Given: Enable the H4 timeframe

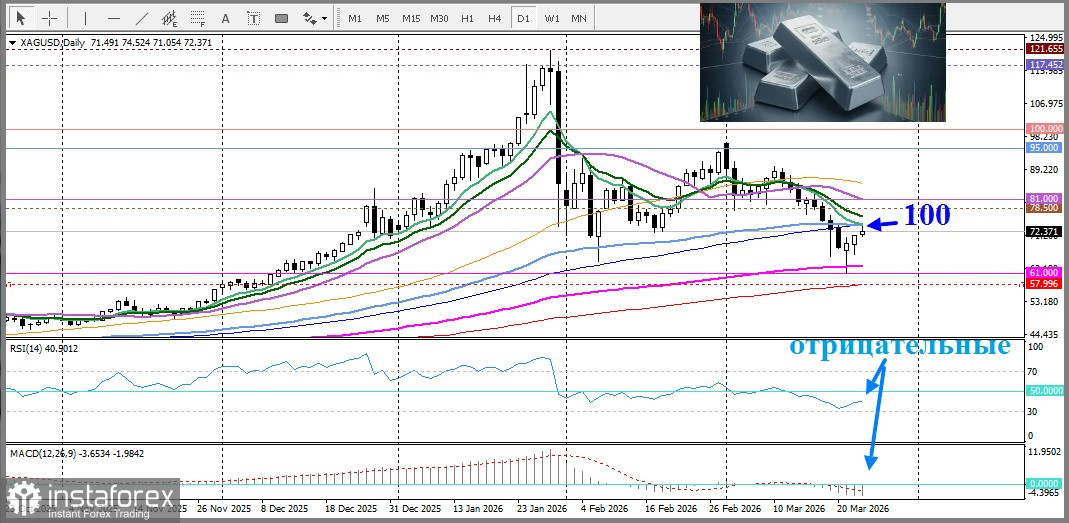Looking at the screenshot, I should click(x=495, y=18).
